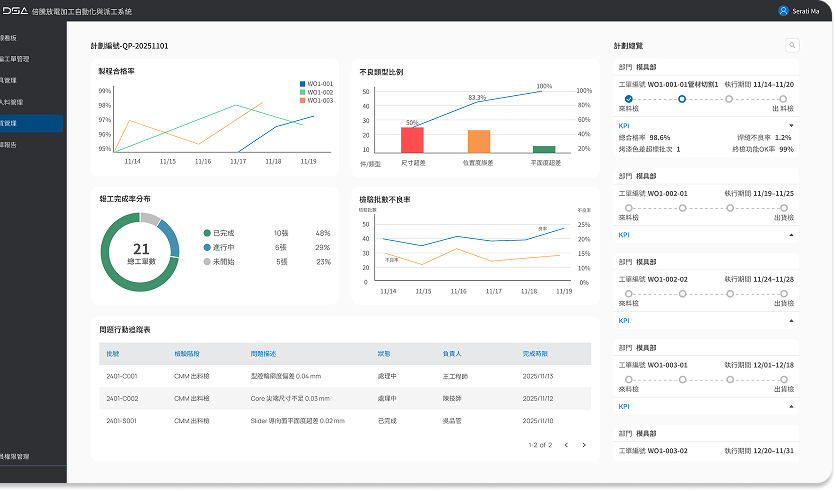Toggle WO1-002 series in yield chart legend
This screenshot has height=491, width=836.
(x=316, y=92)
